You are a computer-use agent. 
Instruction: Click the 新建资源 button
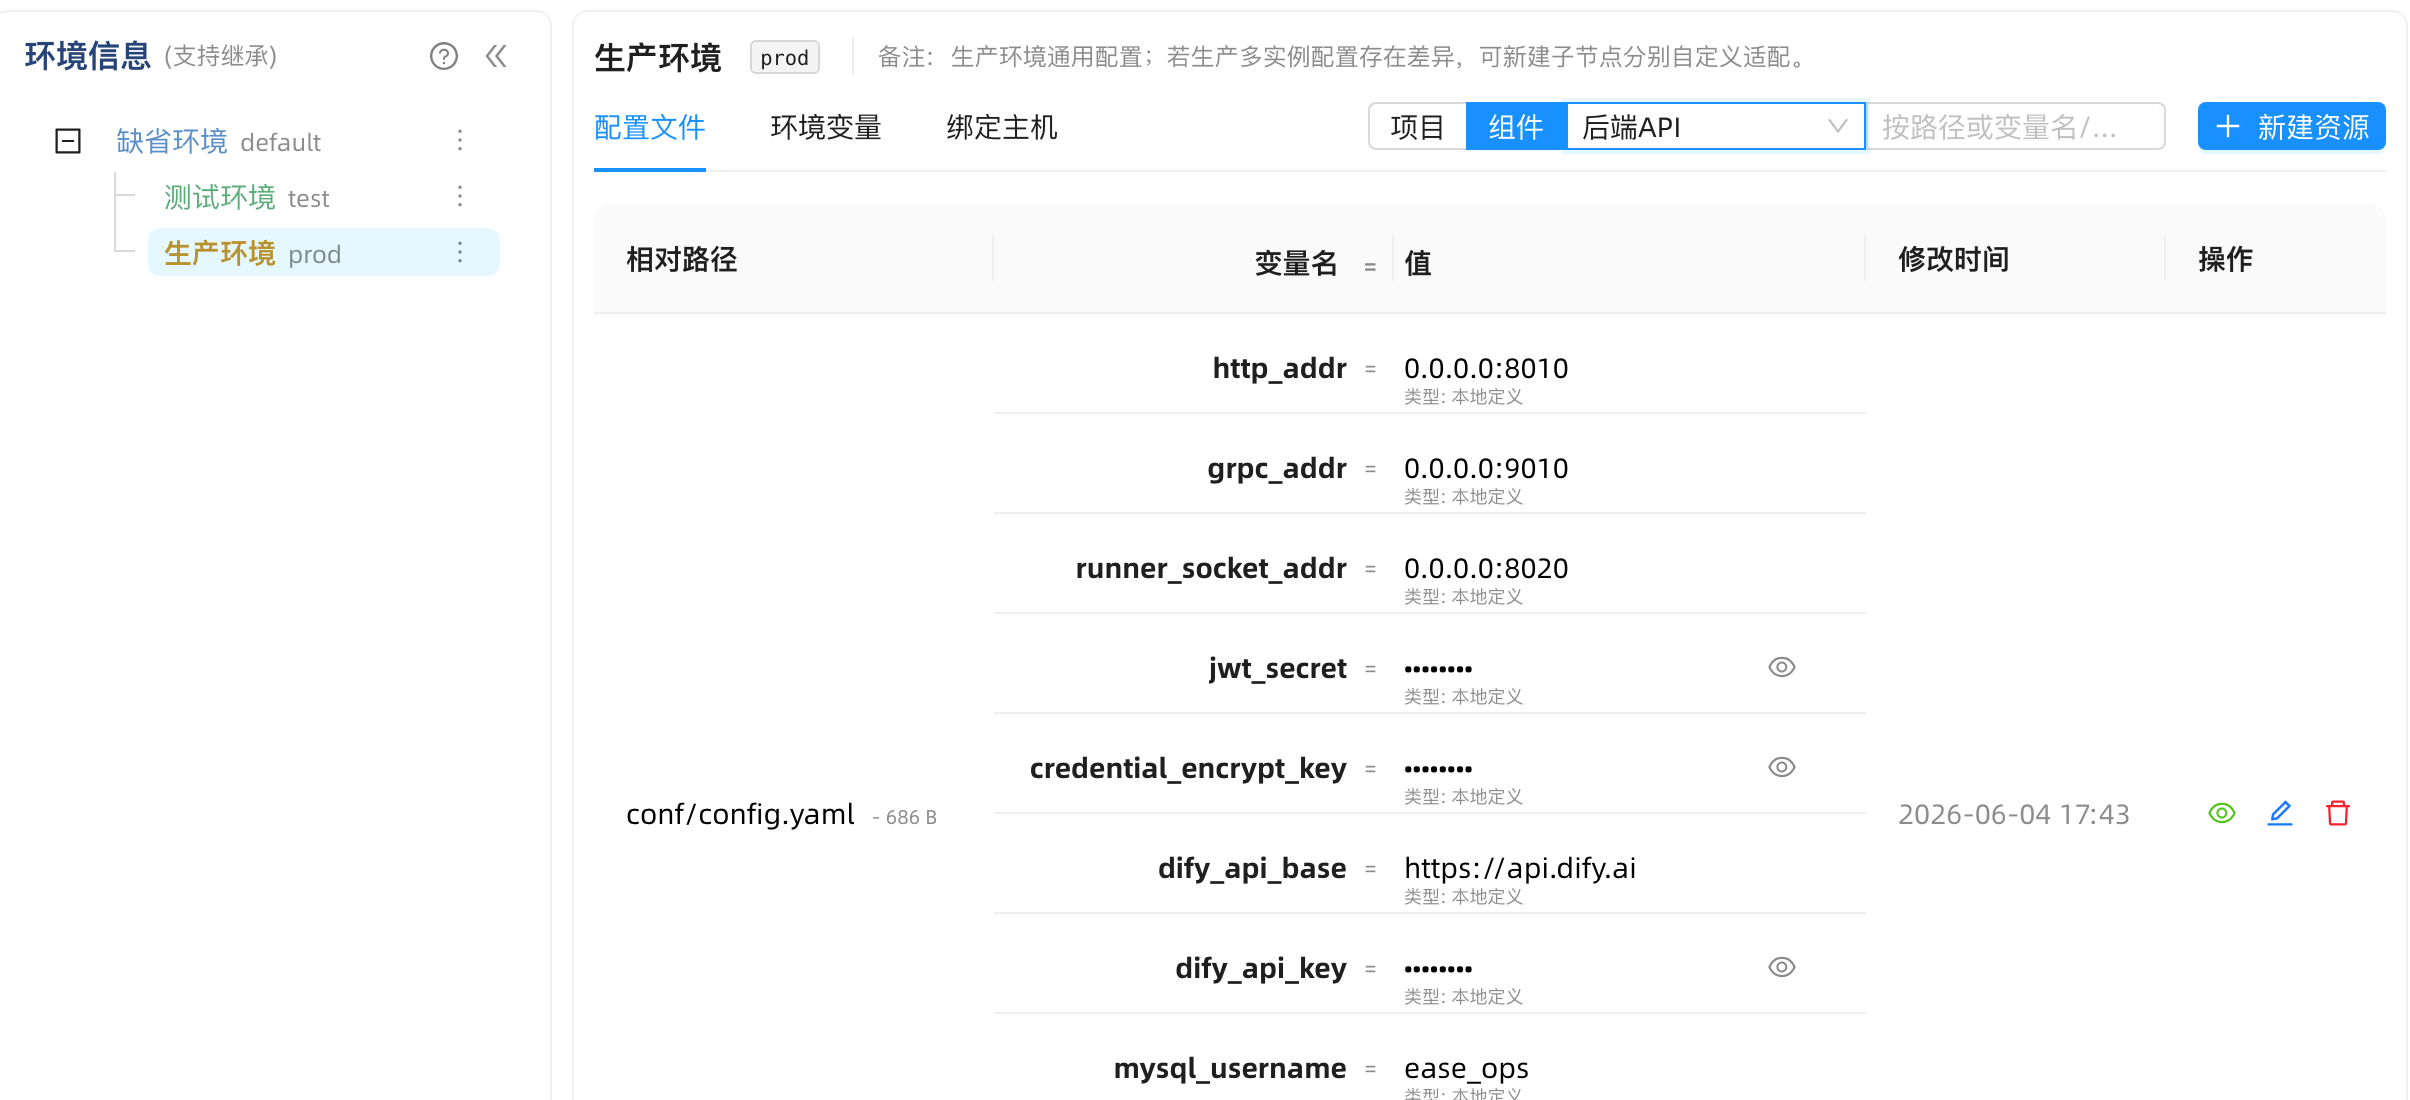click(x=2291, y=127)
